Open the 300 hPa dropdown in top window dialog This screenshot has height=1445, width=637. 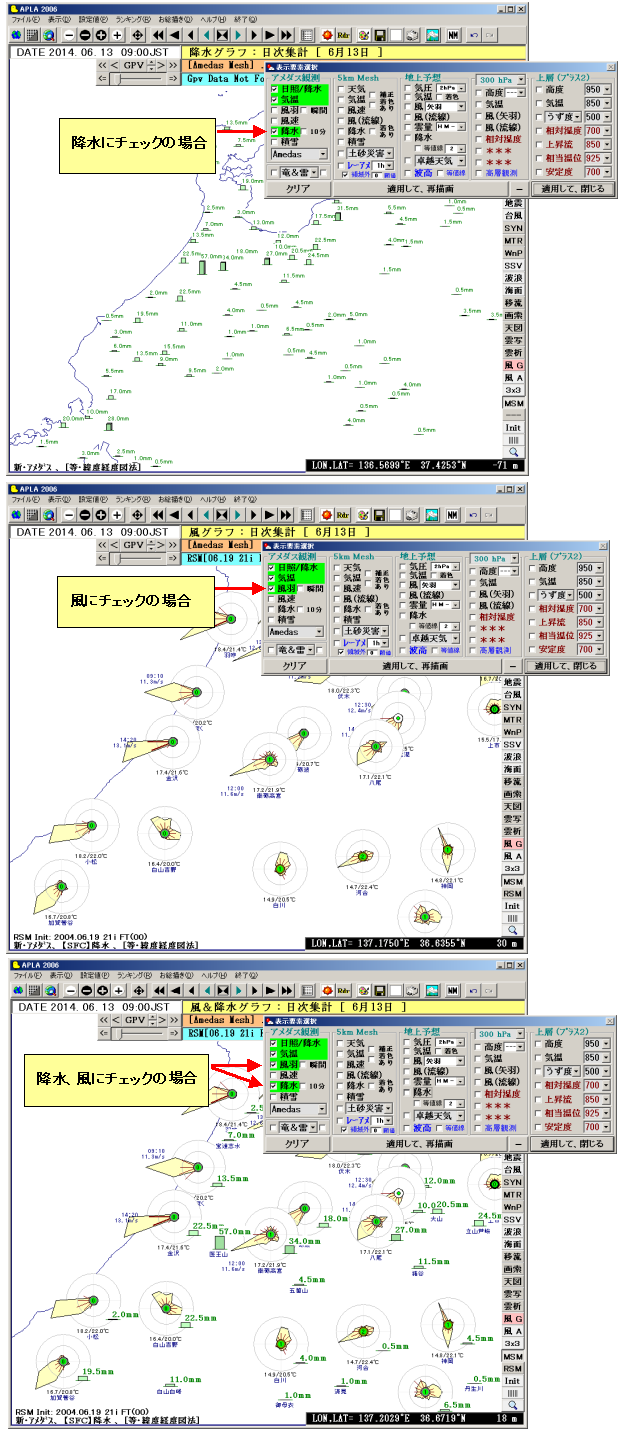pos(500,80)
